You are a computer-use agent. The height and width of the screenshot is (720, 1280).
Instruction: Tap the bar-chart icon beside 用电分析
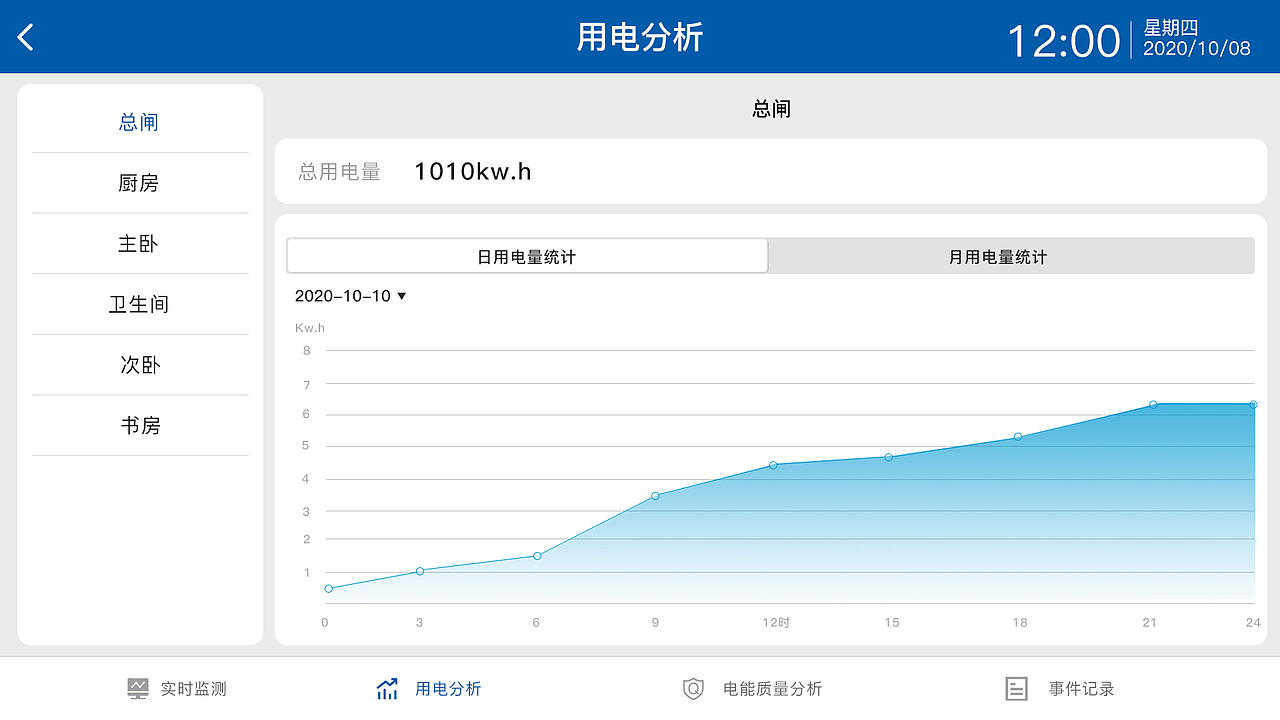pos(387,688)
